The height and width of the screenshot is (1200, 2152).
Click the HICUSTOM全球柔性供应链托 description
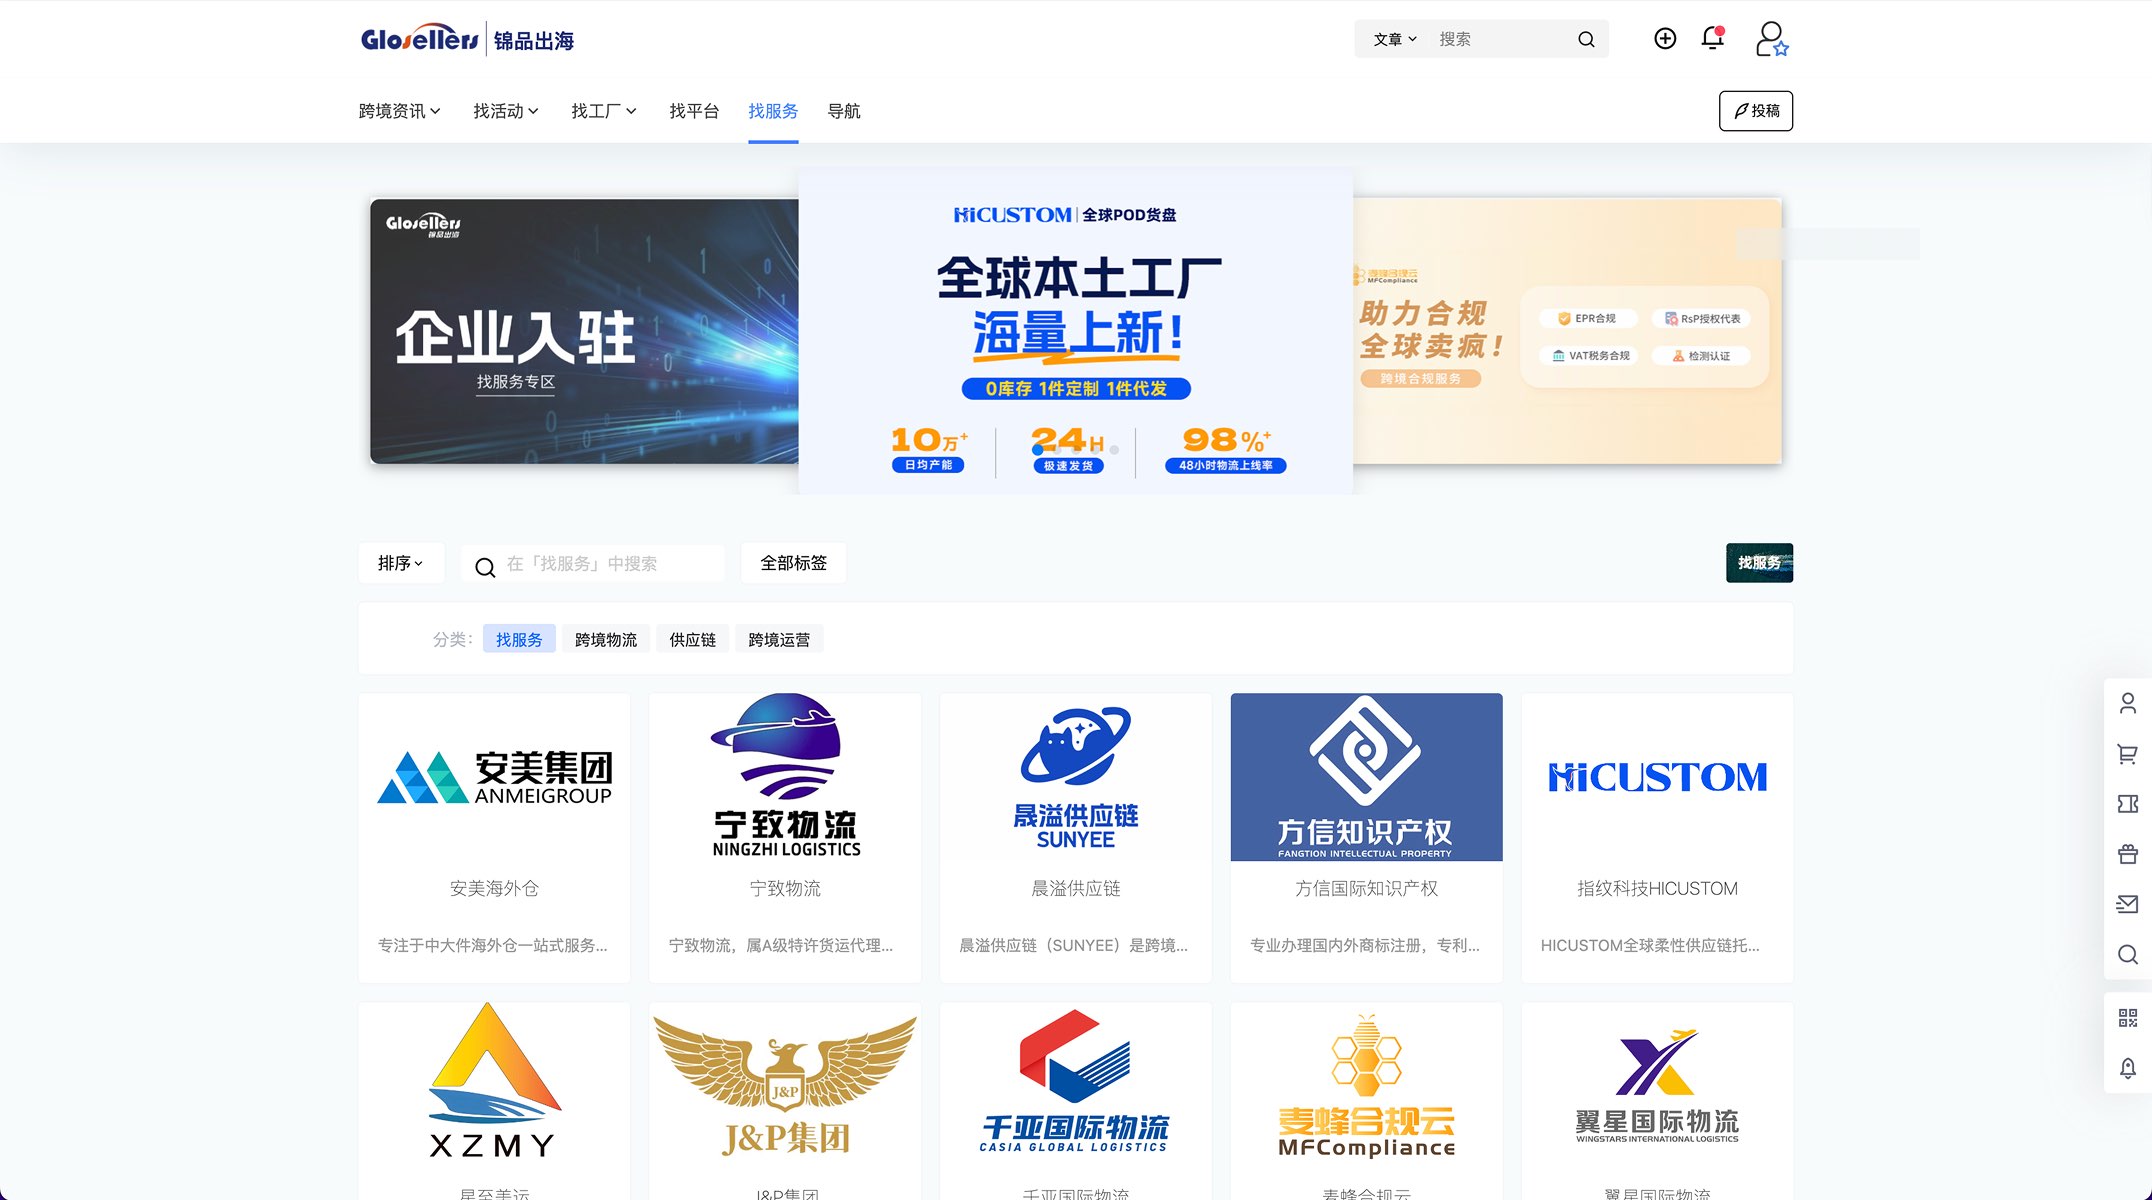1650,945
